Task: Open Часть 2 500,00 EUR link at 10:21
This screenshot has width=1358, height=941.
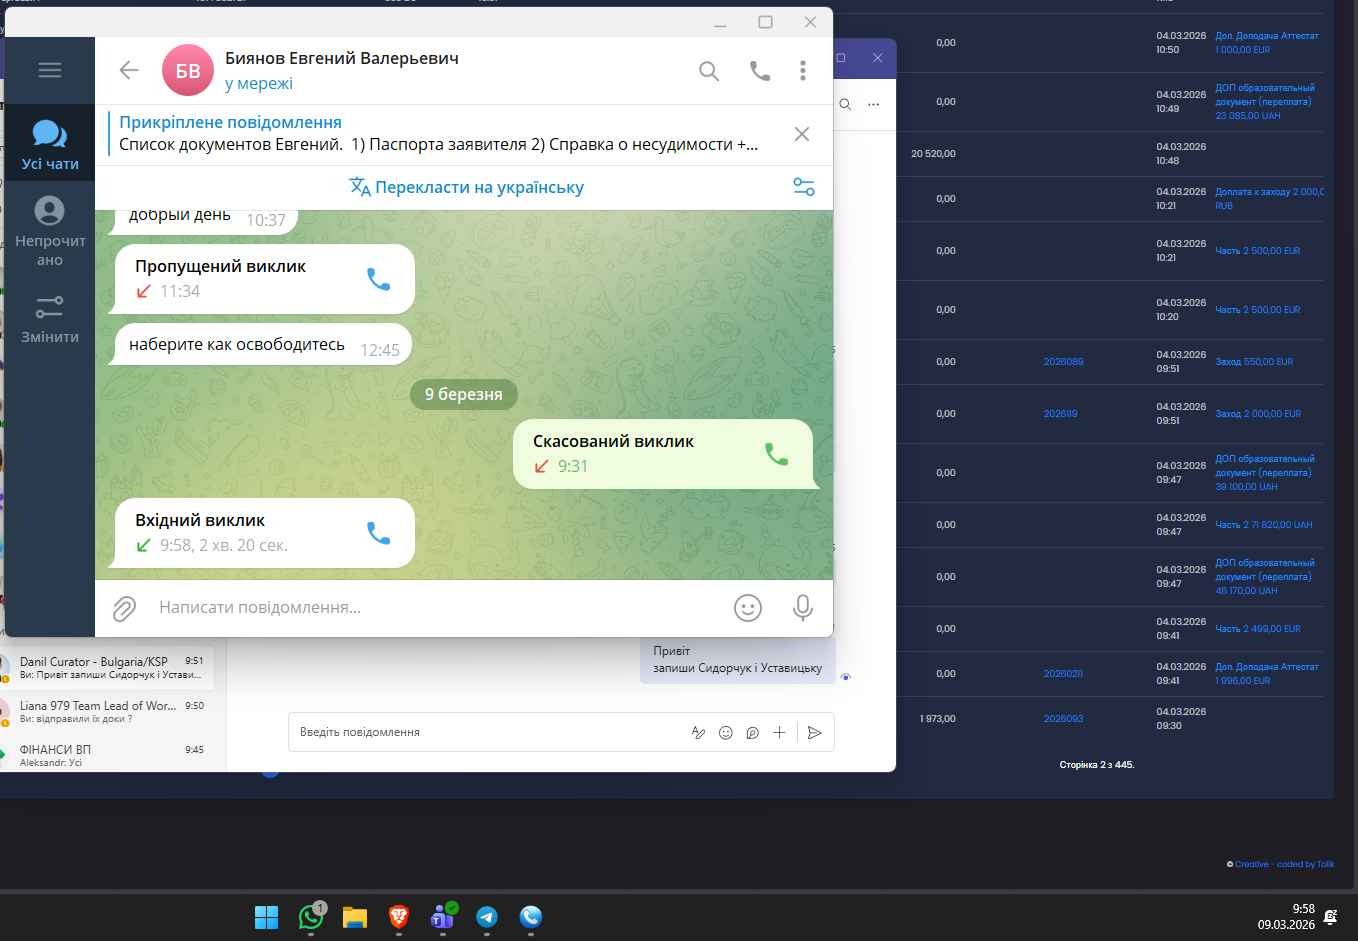Action: [1258, 251]
